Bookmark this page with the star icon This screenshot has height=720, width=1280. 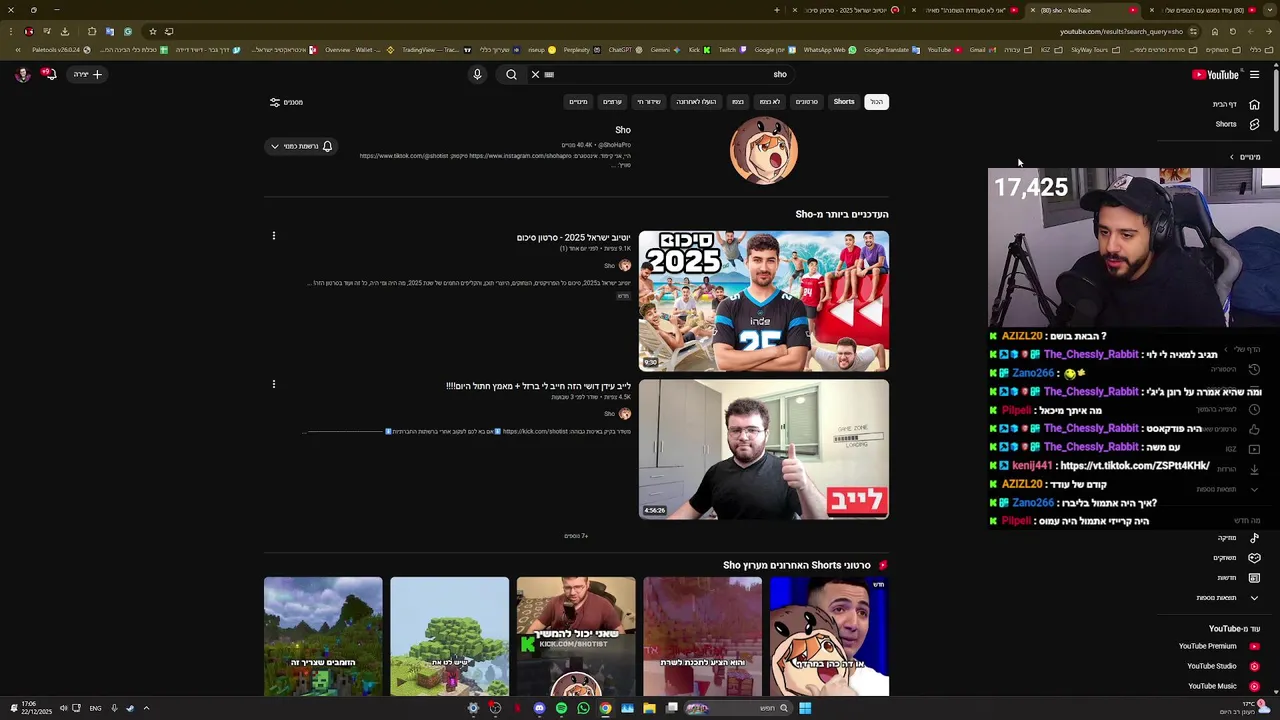click(x=152, y=31)
